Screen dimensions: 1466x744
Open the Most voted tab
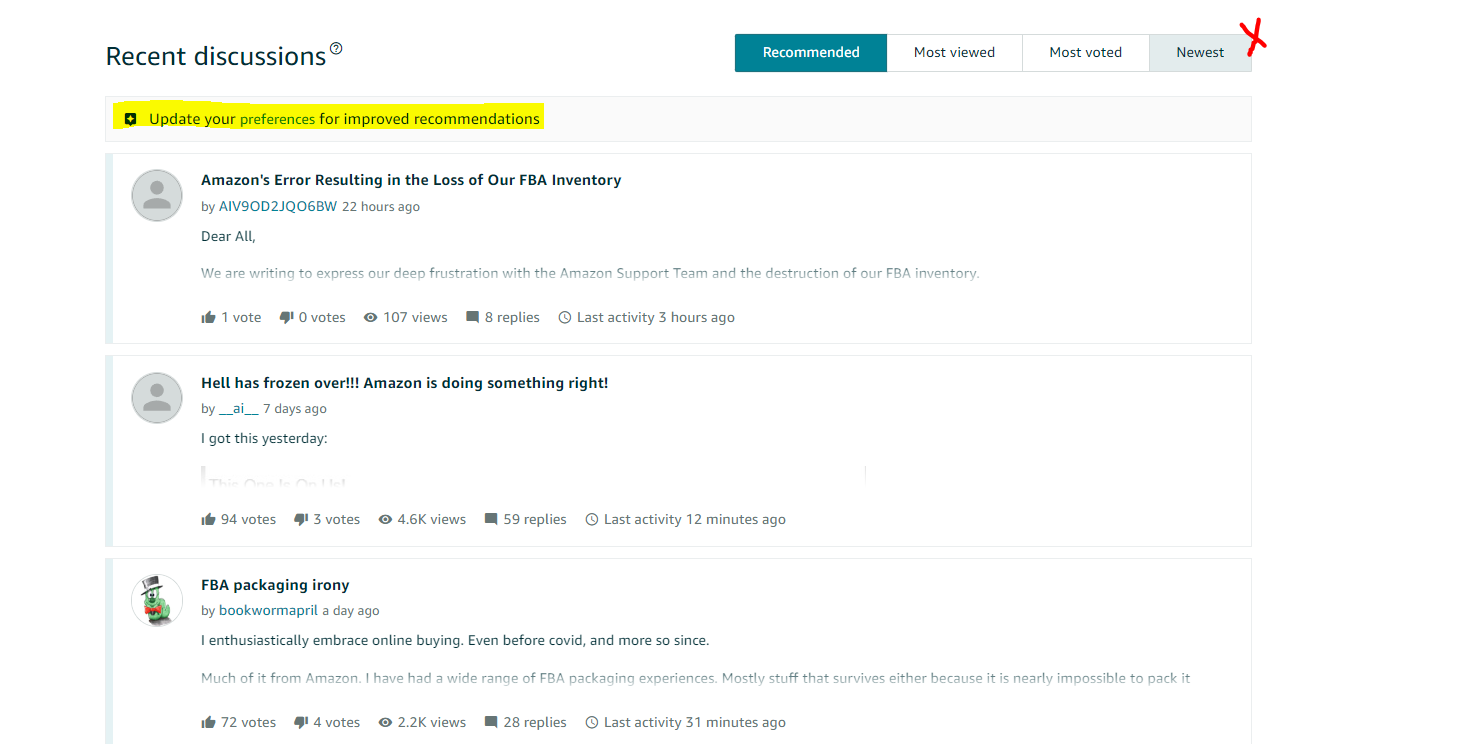(x=1085, y=53)
